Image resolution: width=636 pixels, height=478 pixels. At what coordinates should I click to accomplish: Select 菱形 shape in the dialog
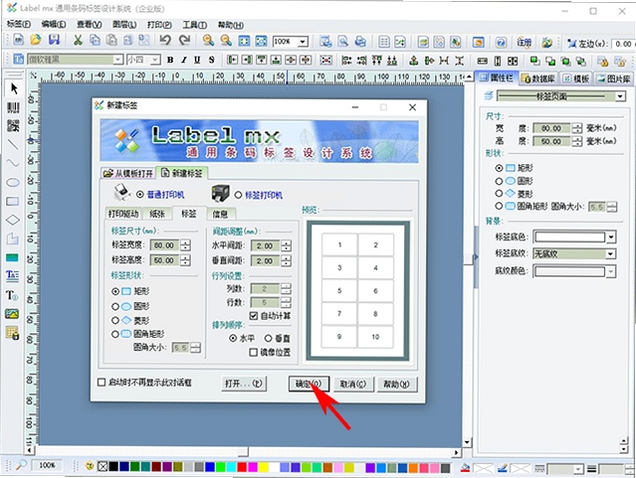[x=116, y=321]
